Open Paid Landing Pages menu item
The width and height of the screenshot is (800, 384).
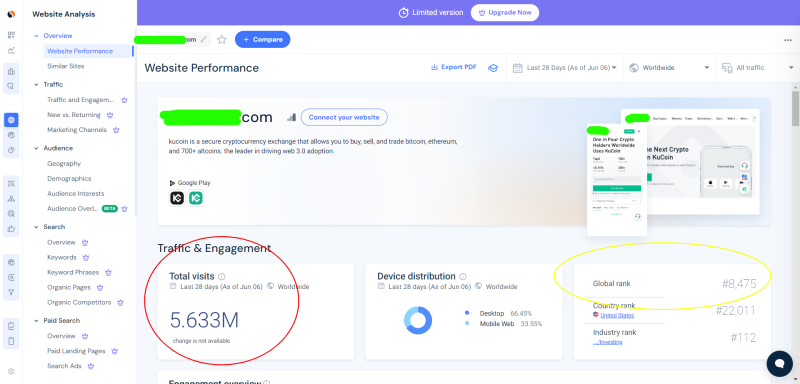click(x=76, y=351)
